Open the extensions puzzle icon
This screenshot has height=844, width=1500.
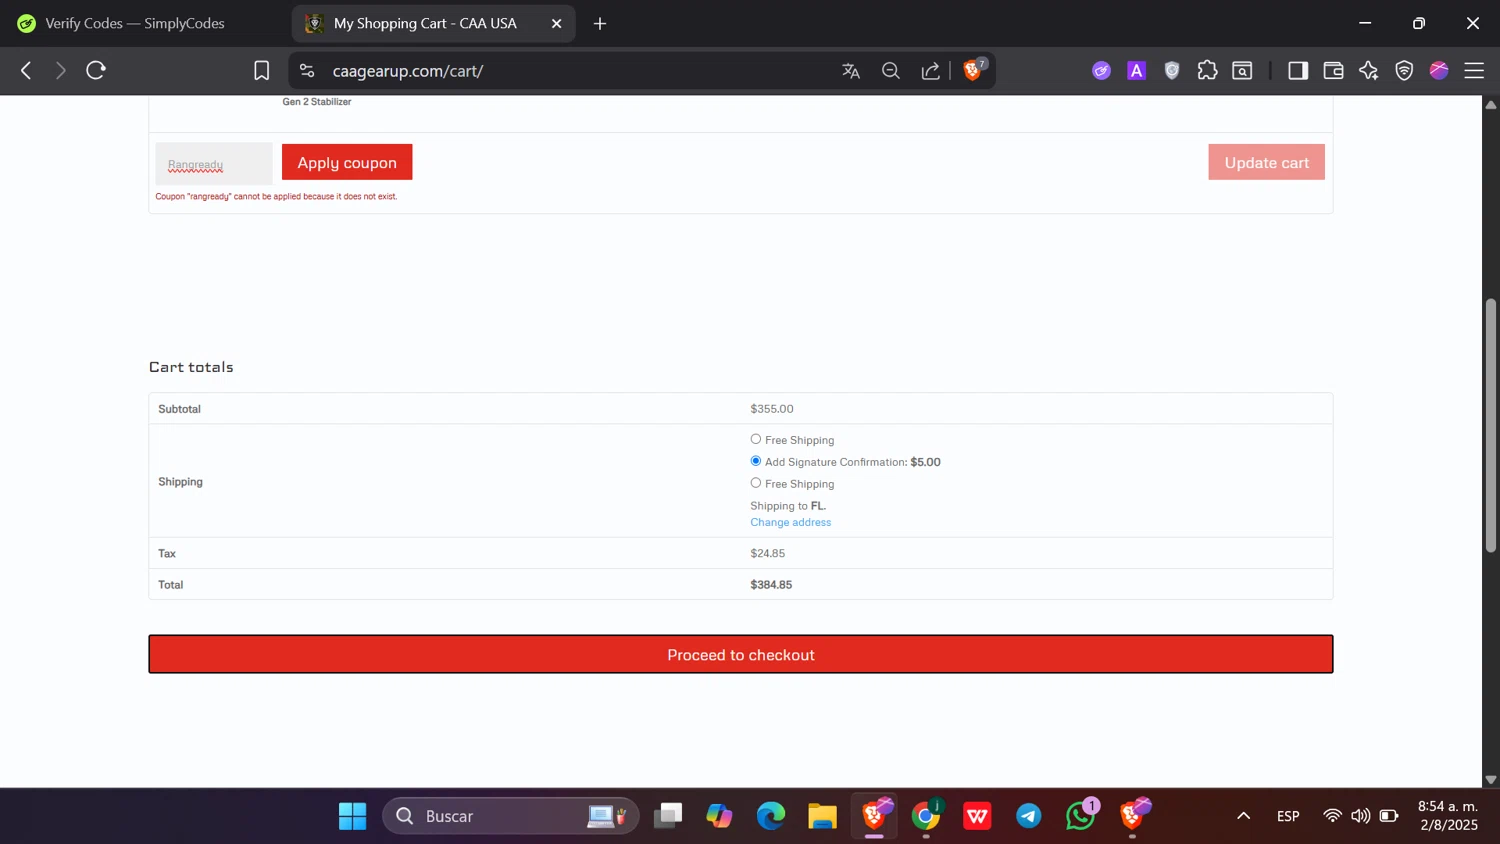click(1207, 71)
